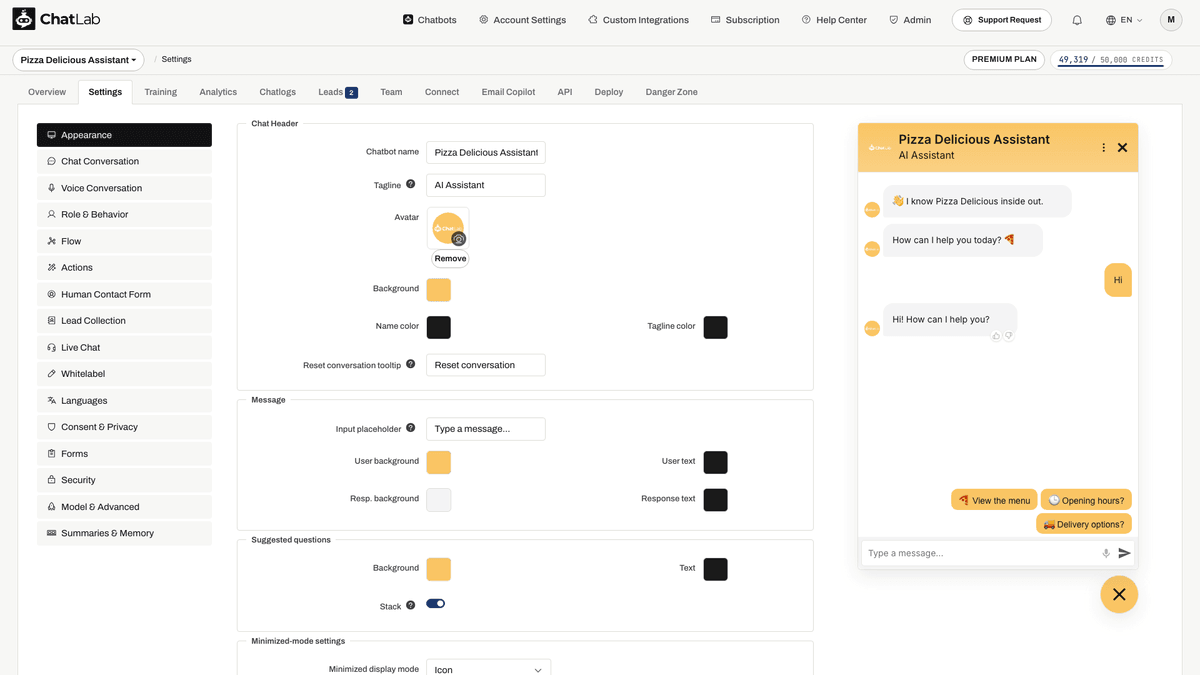Image resolution: width=1200 pixels, height=675 pixels.
Task: Open the Whitelabel settings section
Action: pos(124,374)
